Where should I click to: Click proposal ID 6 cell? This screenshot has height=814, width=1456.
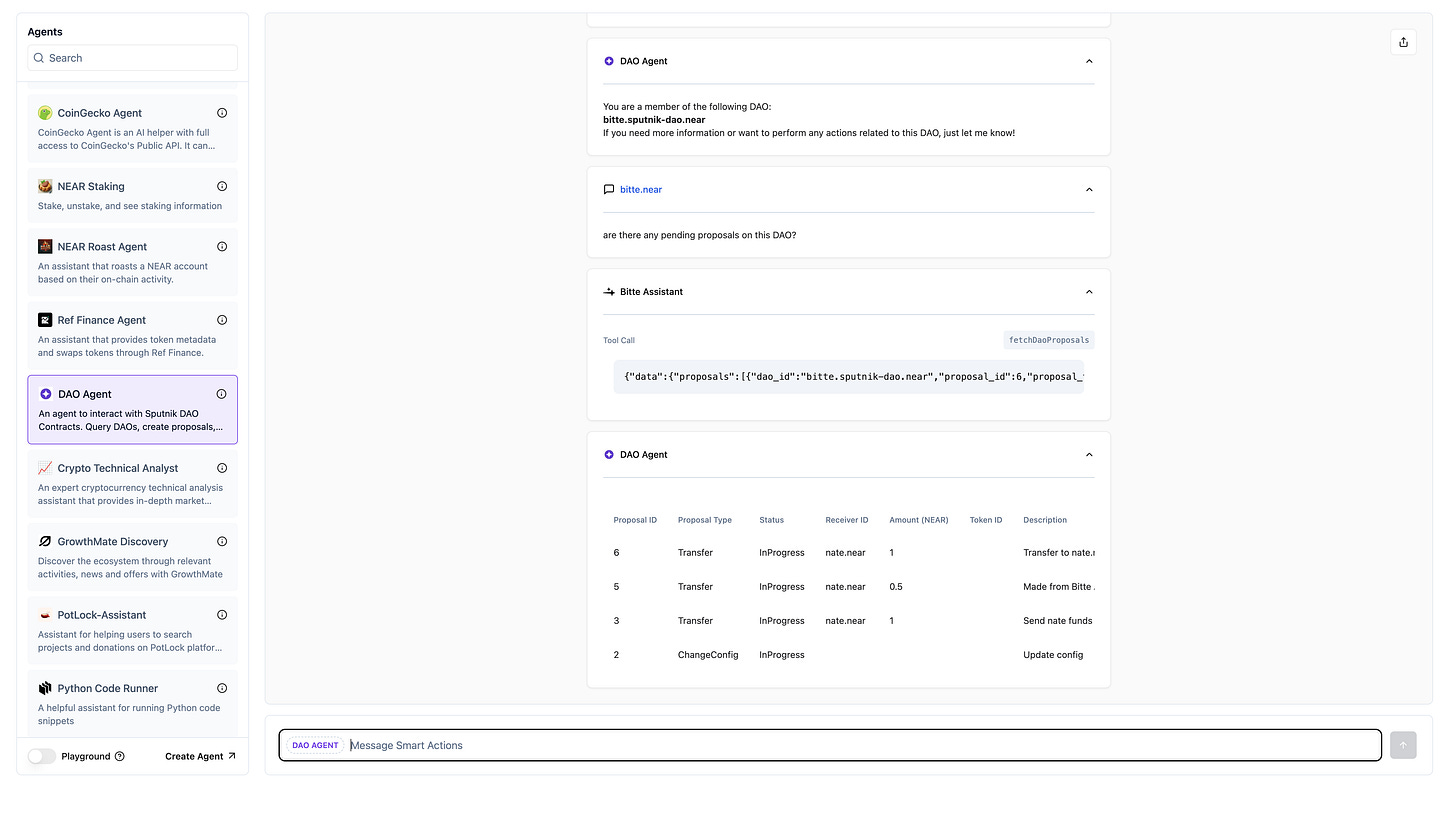617,553
